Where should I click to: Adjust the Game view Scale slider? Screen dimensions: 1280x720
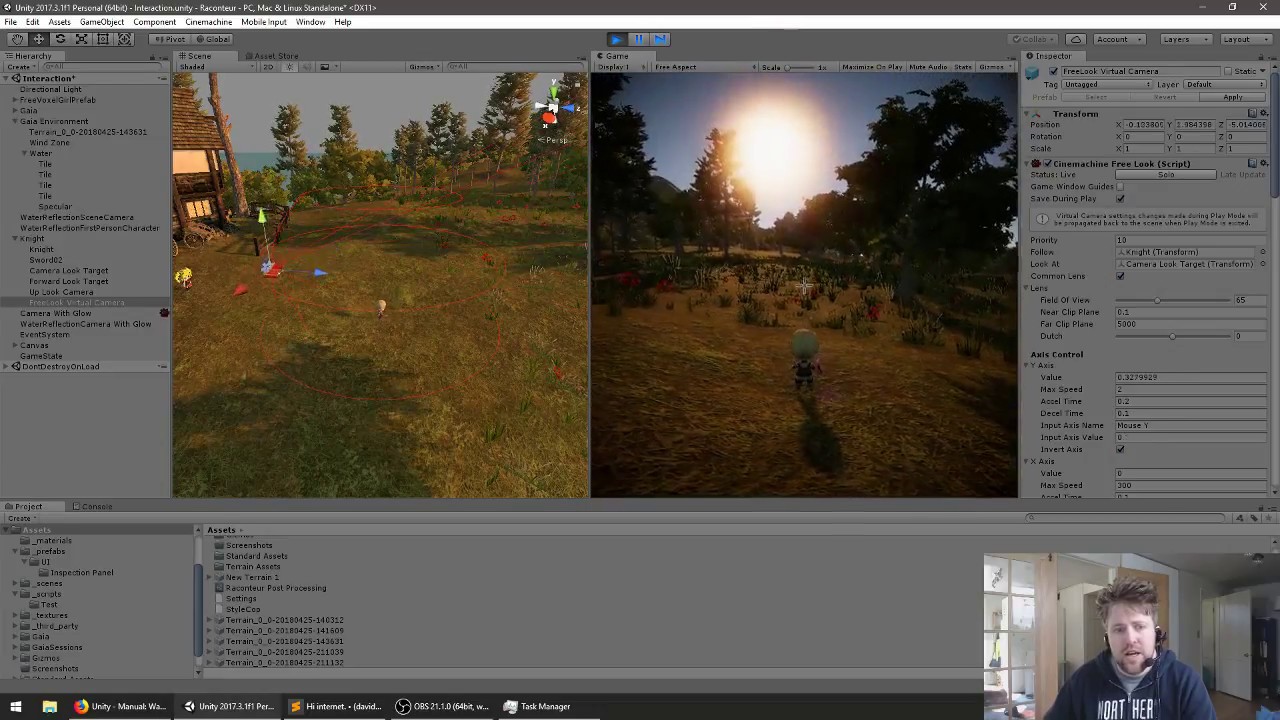800,67
